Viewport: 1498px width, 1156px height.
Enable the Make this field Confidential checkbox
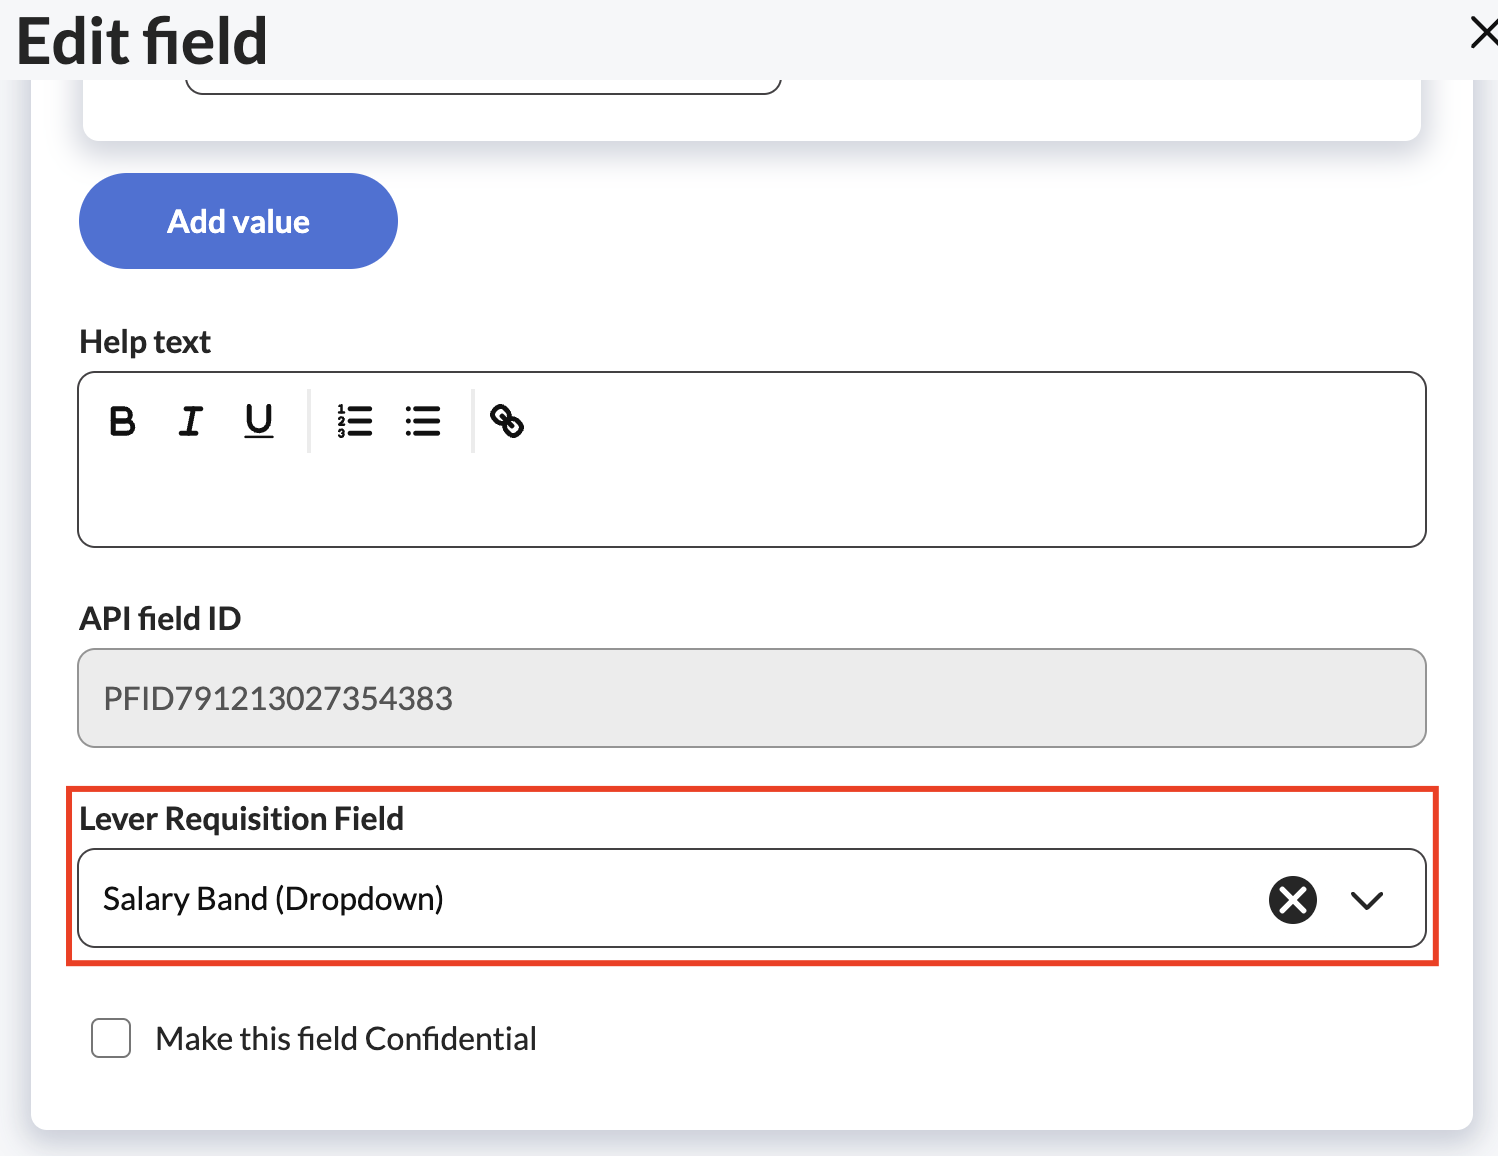pos(110,1038)
